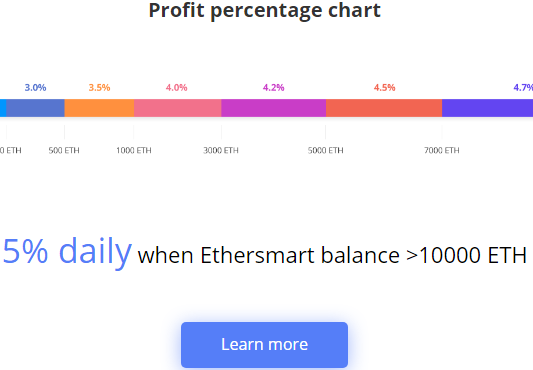Click the light blue leftmost bar segment
The height and width of the screenshot is (370, 533).
(3, 108)
